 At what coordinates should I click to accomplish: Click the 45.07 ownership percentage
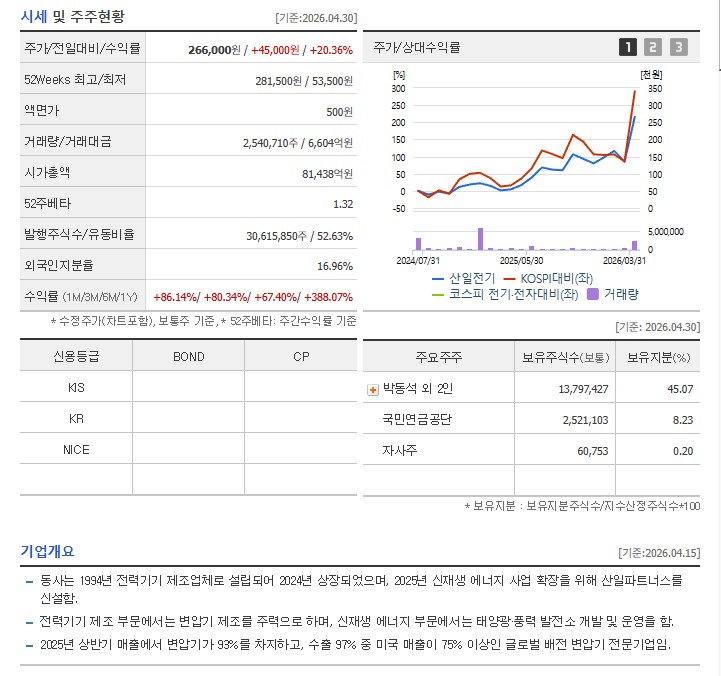click(680, 389)
